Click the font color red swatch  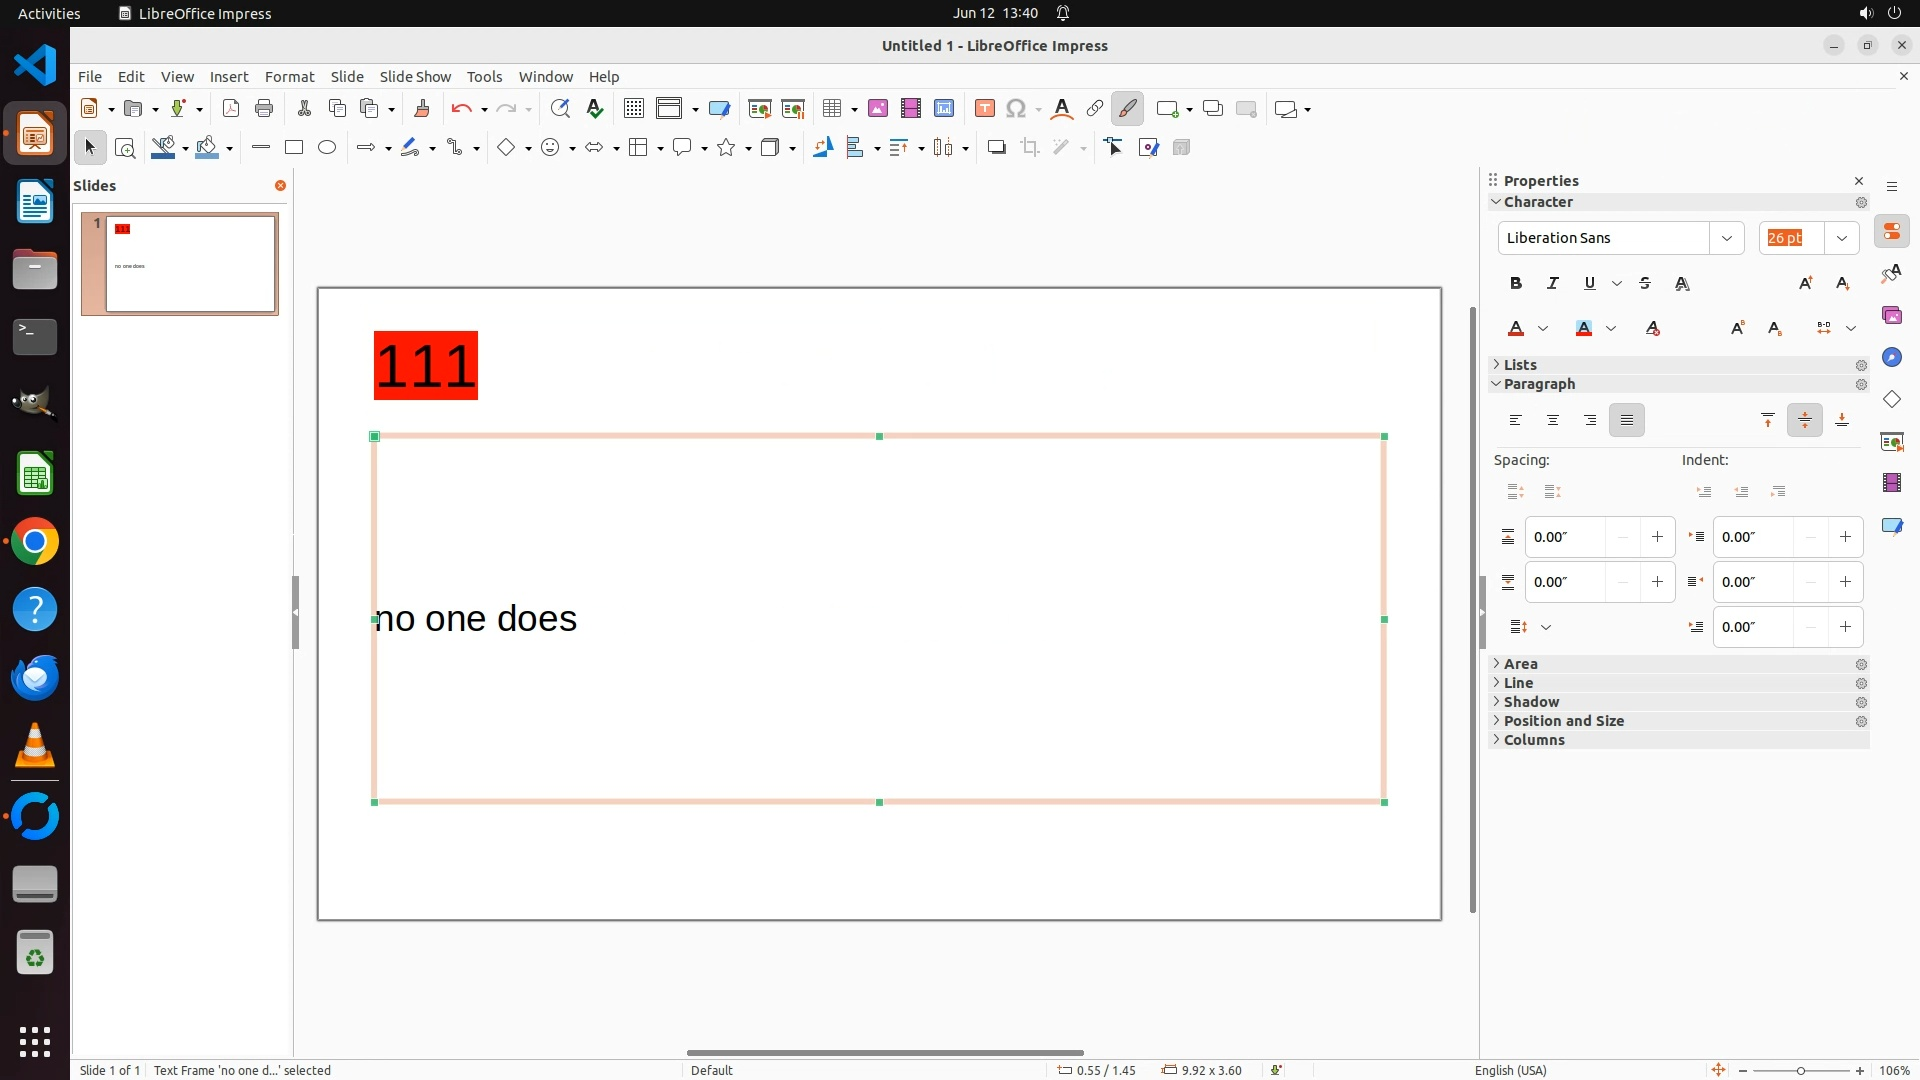pyautogui.click(x=1516, y=329)
